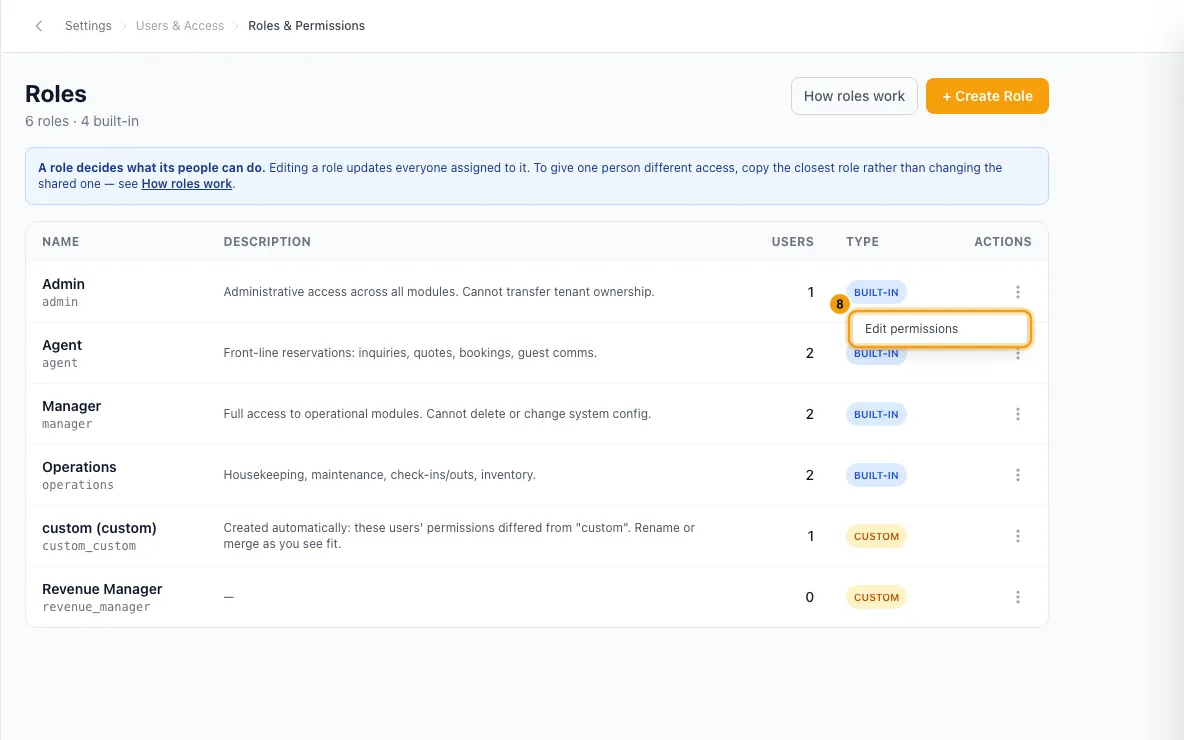Click the USERS column header

point(792,242)
